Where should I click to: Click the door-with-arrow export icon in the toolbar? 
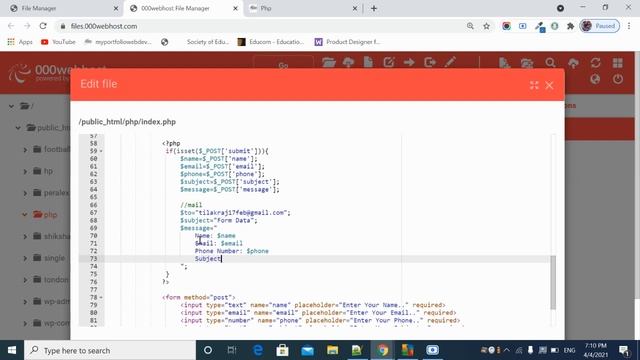(x=430, y=62)
